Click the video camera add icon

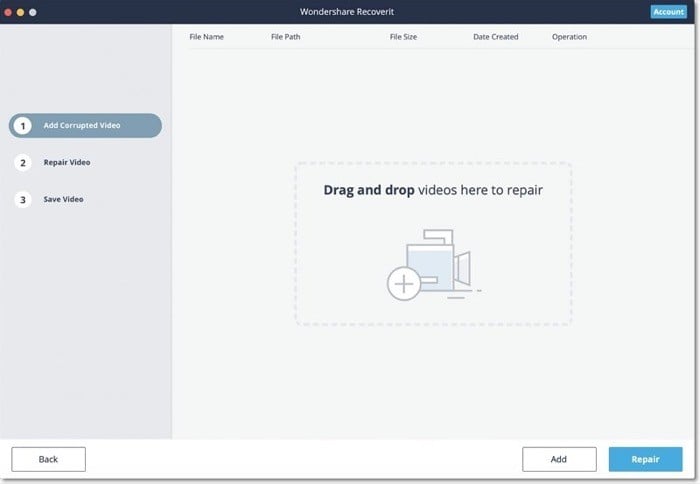pyautogui.click(x=433, y=264)
